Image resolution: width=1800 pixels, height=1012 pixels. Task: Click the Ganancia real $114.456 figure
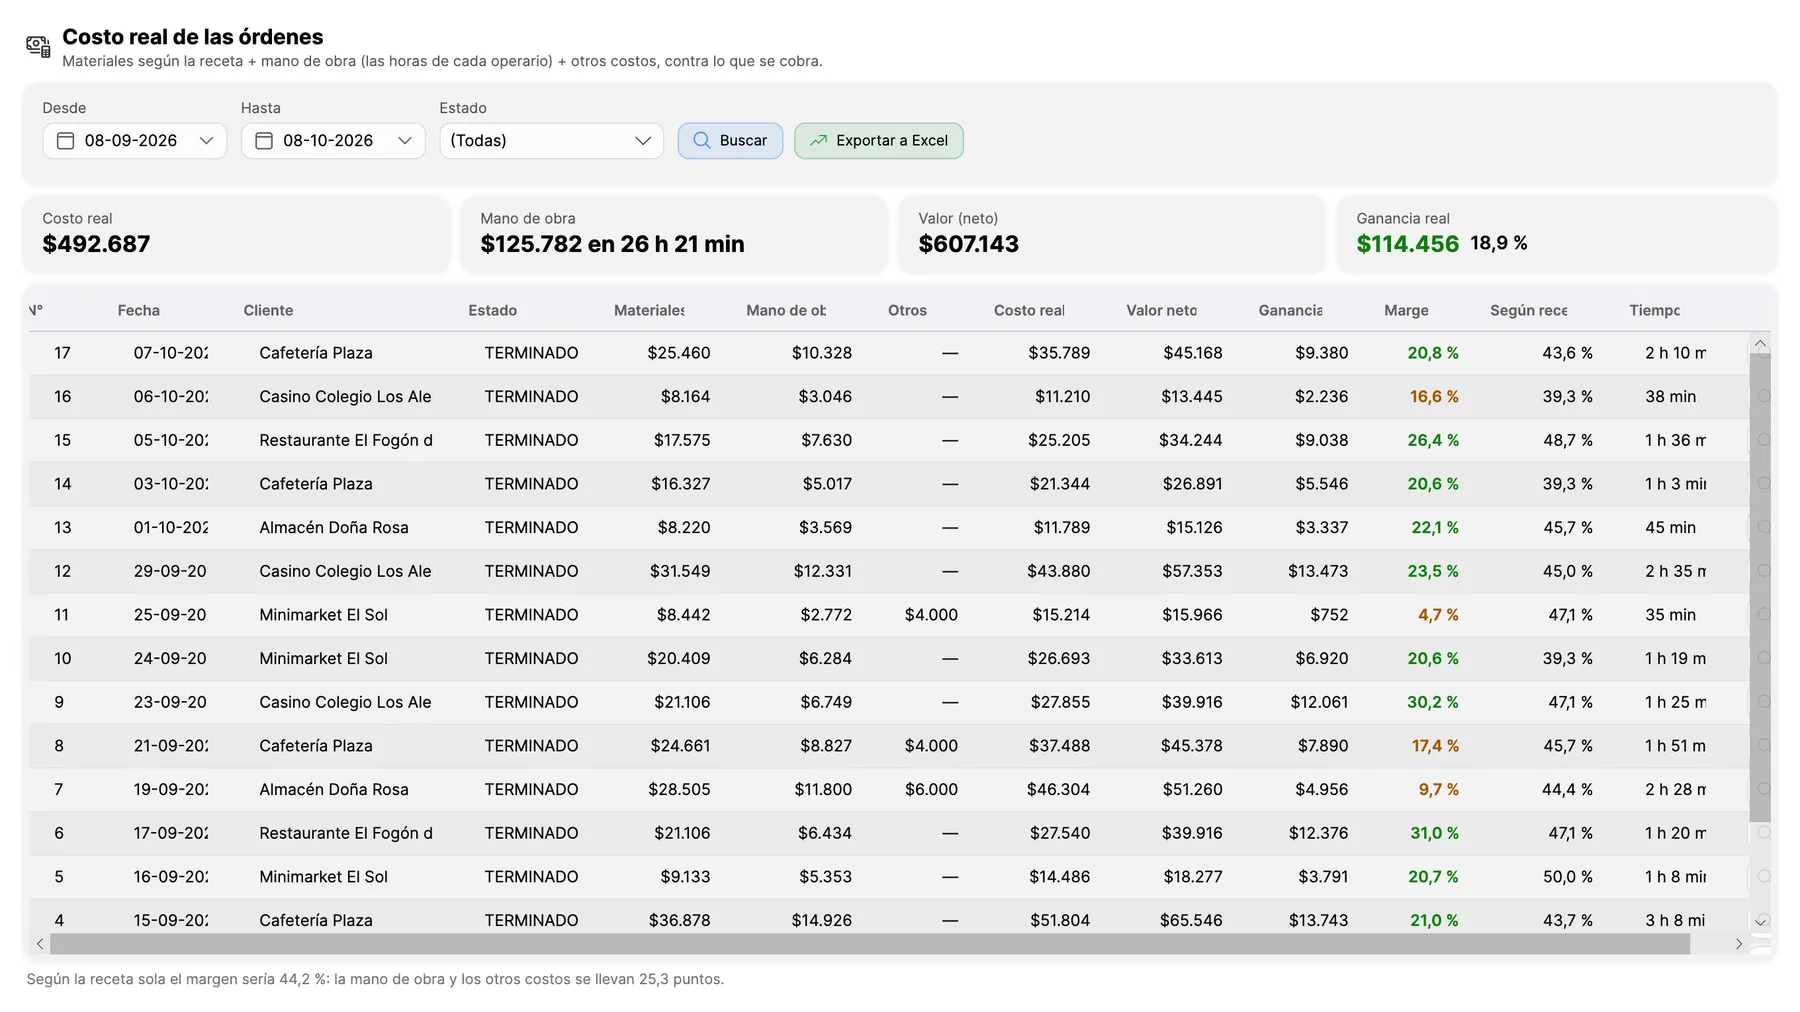tap(1407, 244)
